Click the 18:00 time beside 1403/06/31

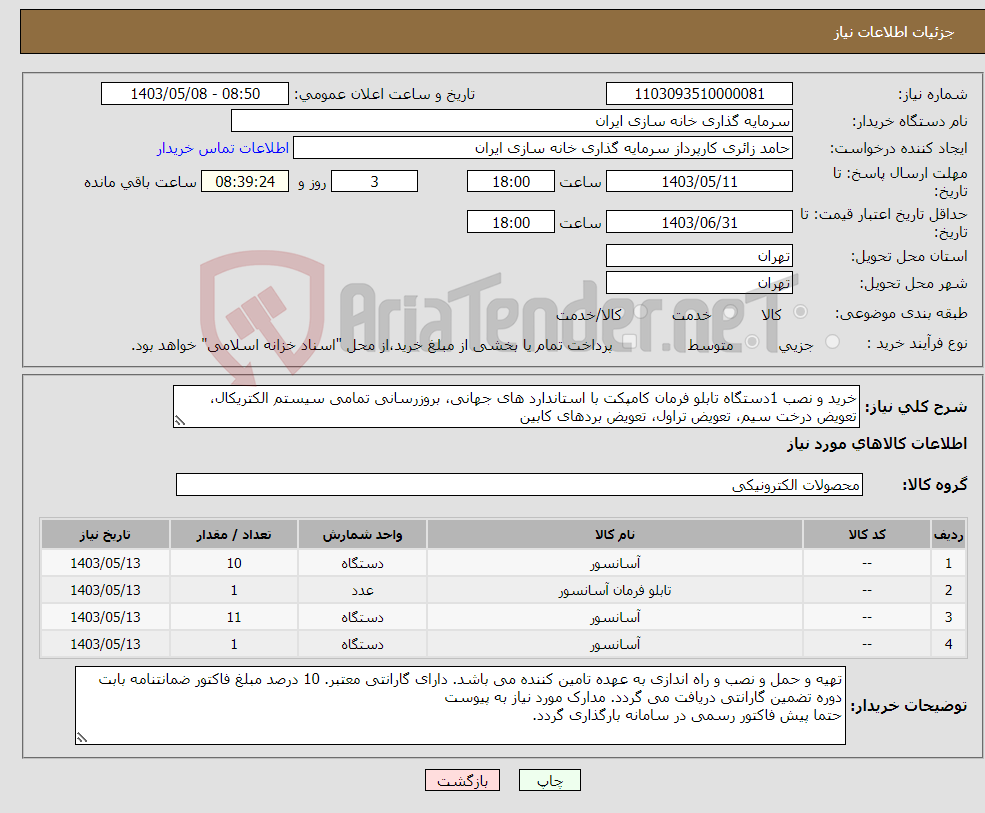[x=511, y=222]
